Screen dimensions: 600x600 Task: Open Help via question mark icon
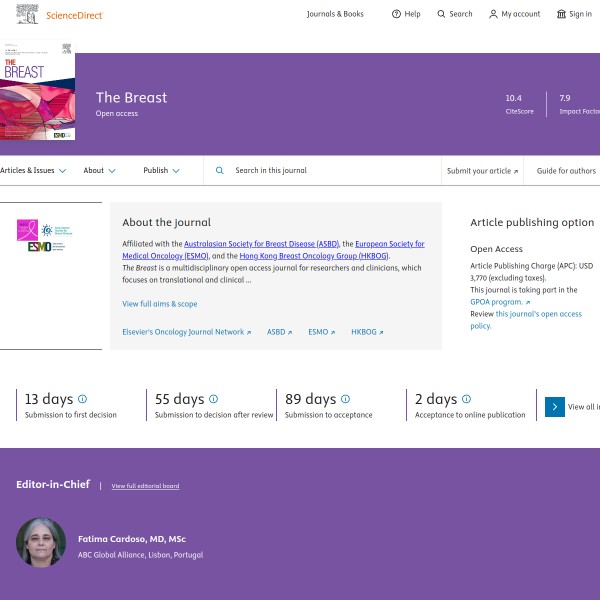tap(396, 14)
